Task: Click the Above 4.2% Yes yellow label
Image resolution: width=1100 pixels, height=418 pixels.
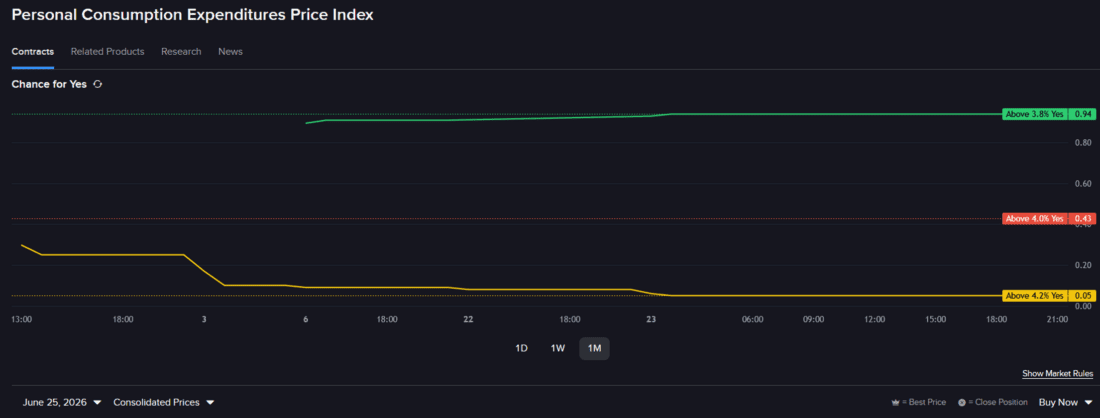Action: 1034,296
